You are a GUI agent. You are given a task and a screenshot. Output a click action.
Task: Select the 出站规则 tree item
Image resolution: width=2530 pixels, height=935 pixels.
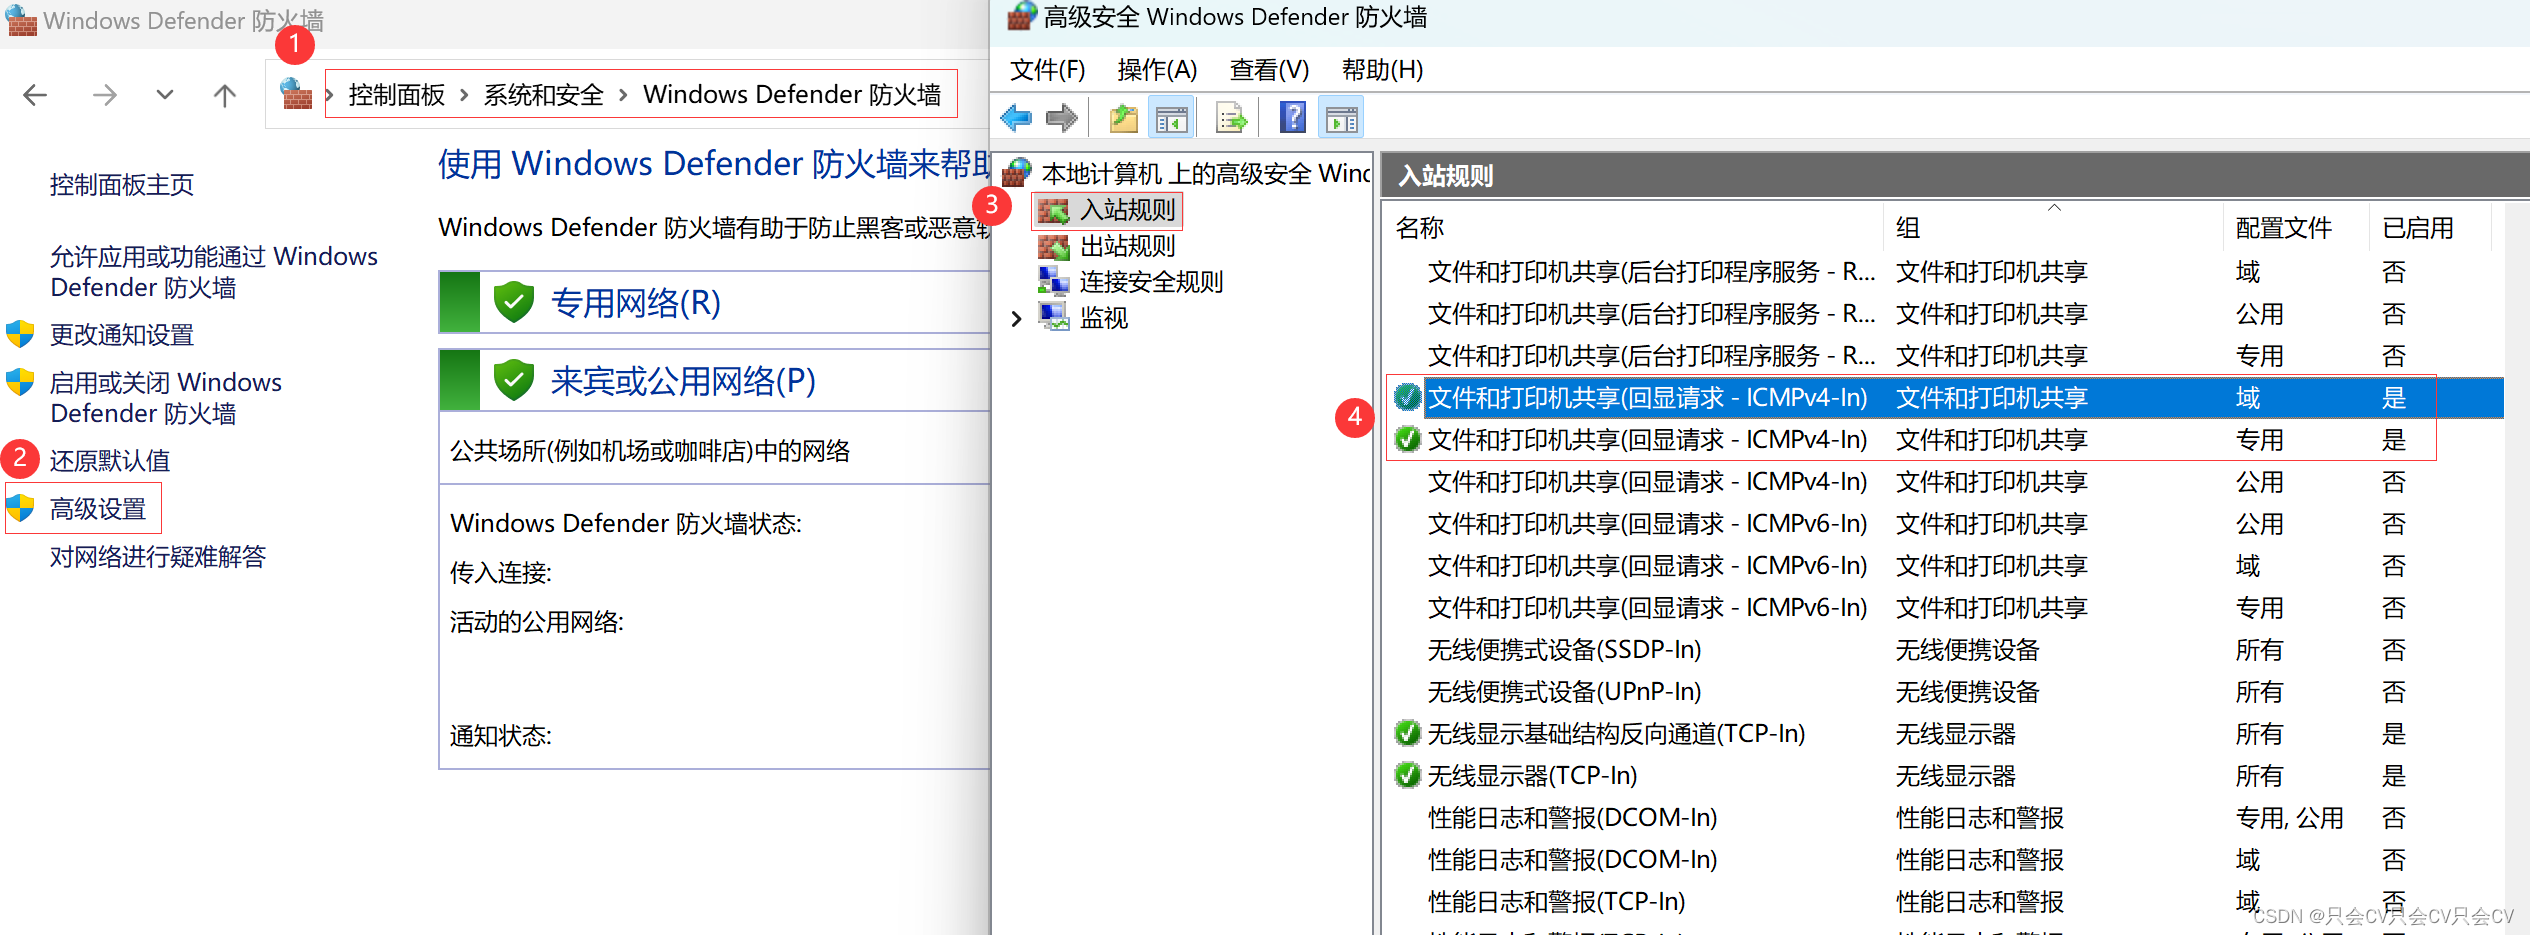(1127, 246)
